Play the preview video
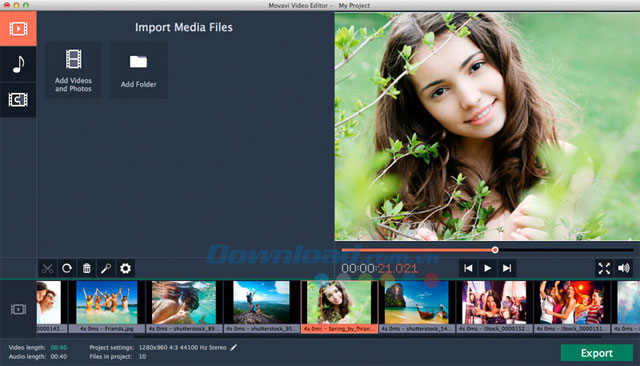Viewport: 640px width, 366px height. click(x=487, y=268)
